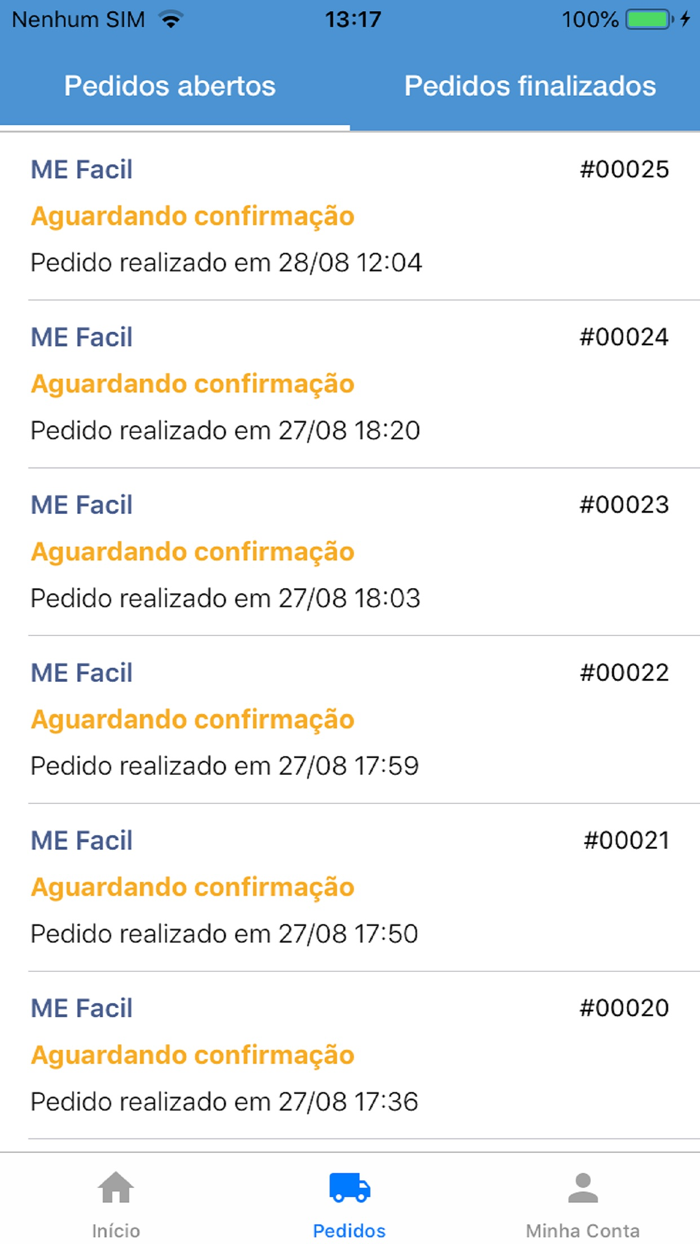This screenshot has width=700, height=1244.
Task: Open order #00024 placed at 18:20
Action: point(350,383)
